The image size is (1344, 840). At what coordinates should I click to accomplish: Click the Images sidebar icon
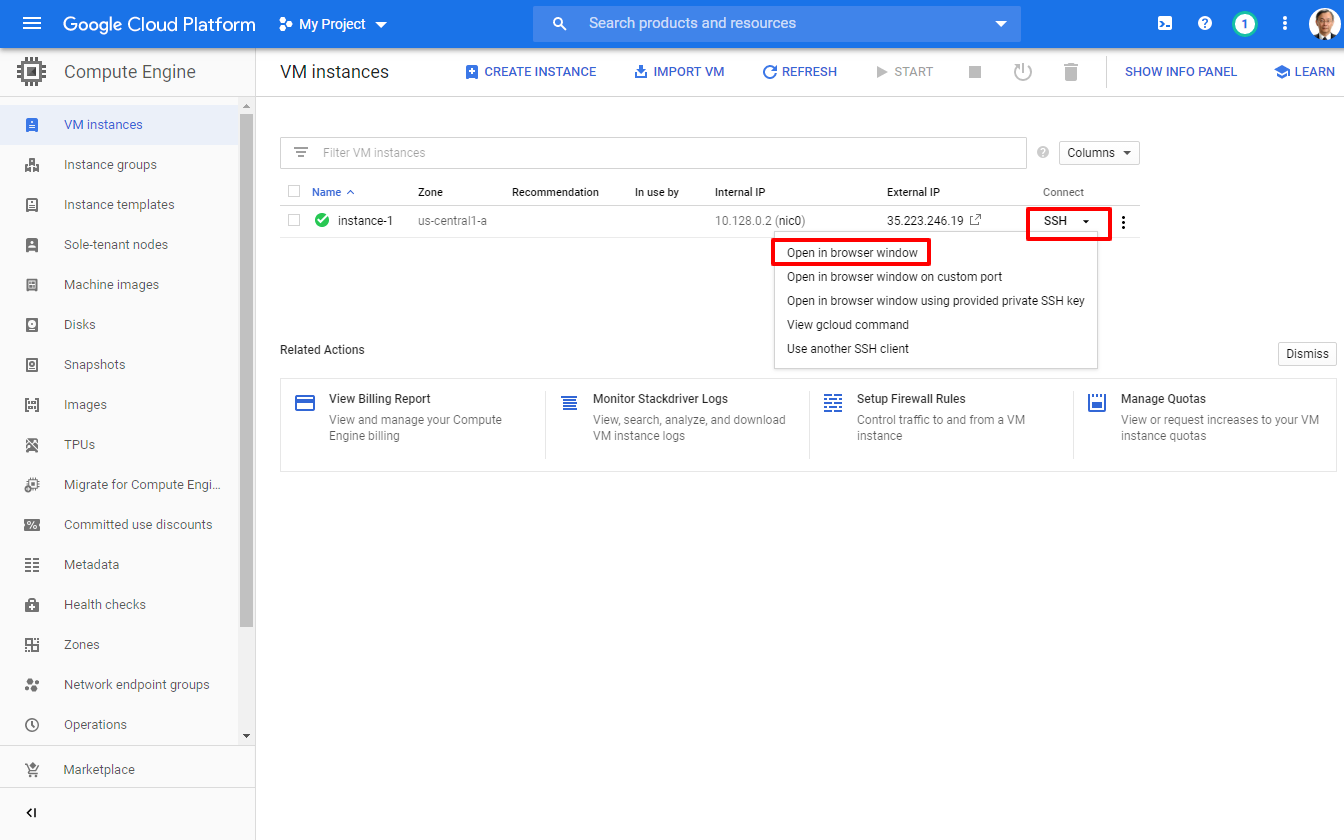coord(32,405)
